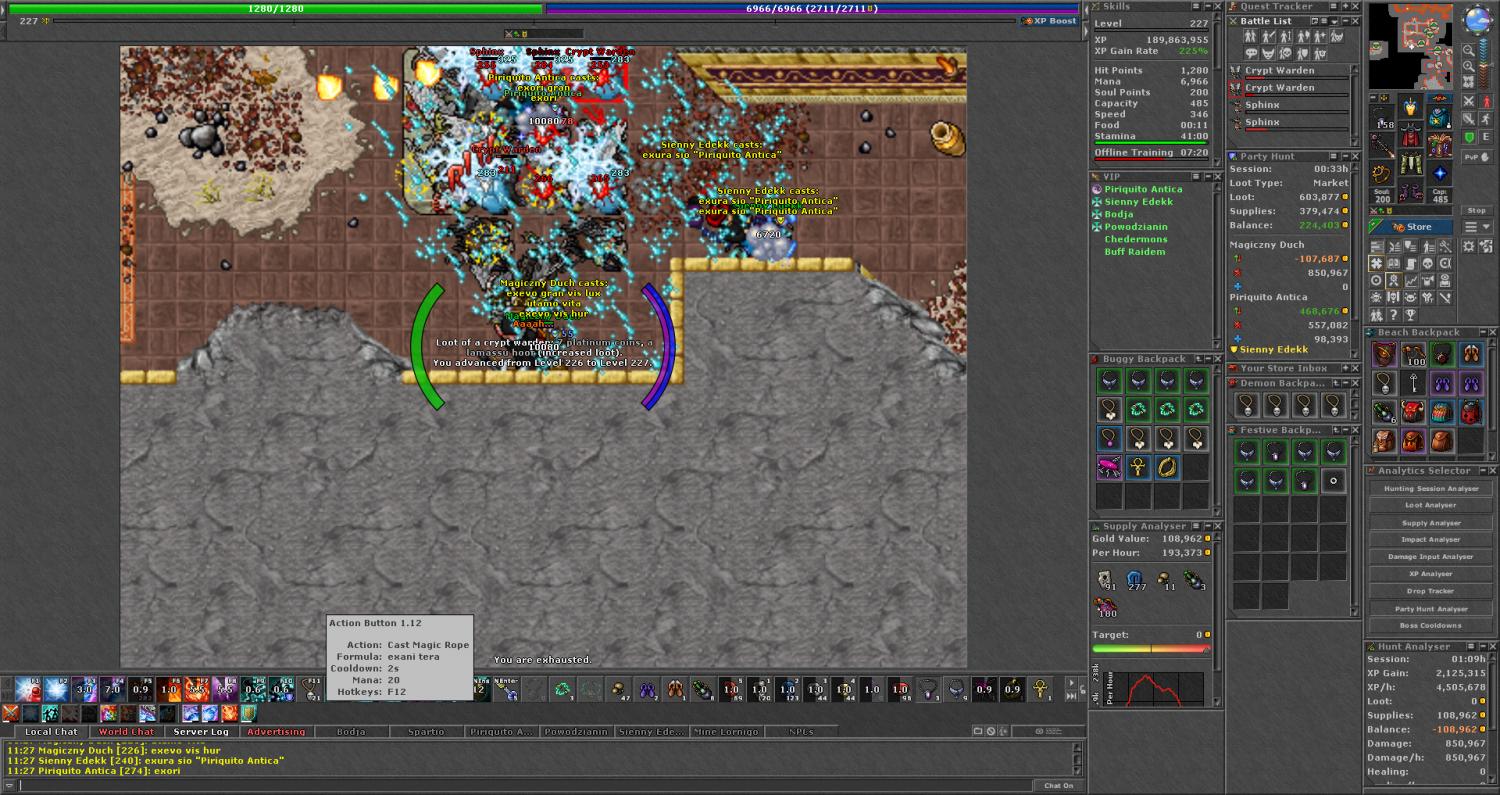Open the Bodja private chat tab
This screenshot has width=1500, height=795.
pos(351,732)
